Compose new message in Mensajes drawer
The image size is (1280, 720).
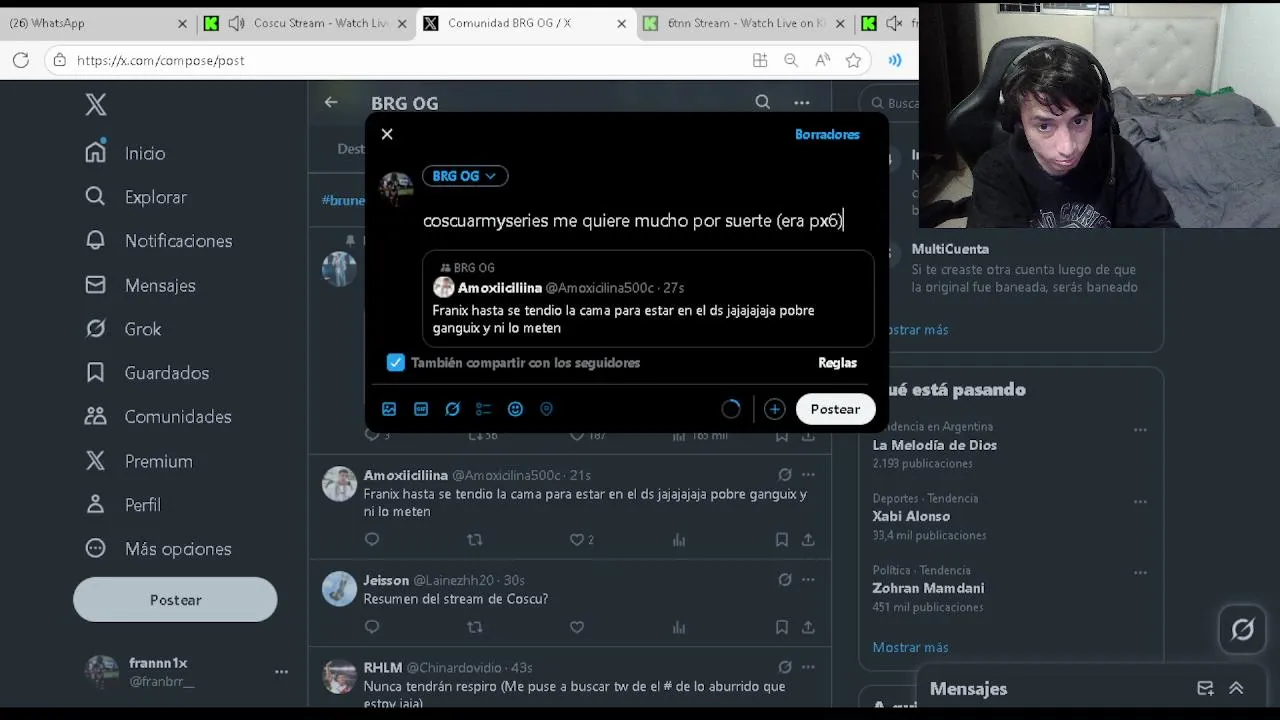pyautogui.click(x=1205, y=688)
